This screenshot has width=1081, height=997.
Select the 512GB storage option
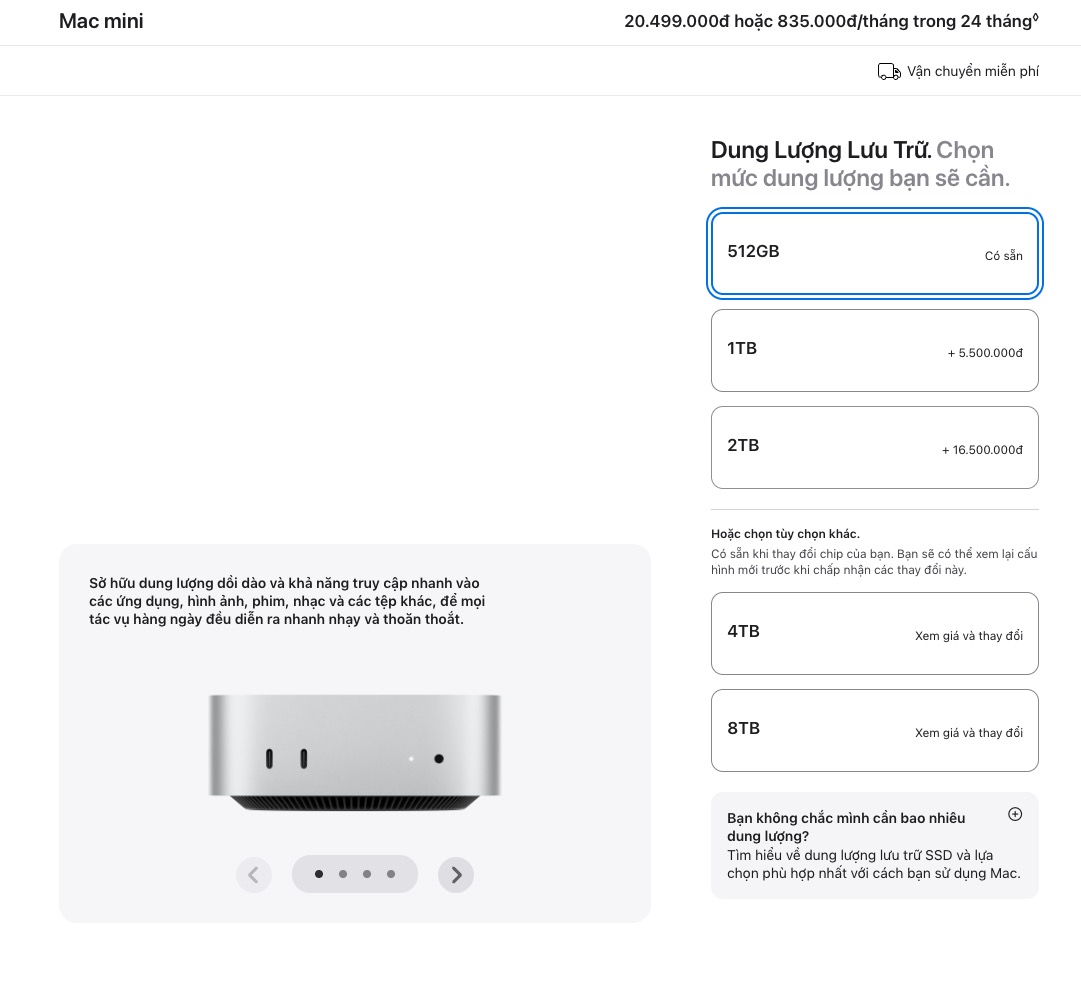tap(874, 254)
